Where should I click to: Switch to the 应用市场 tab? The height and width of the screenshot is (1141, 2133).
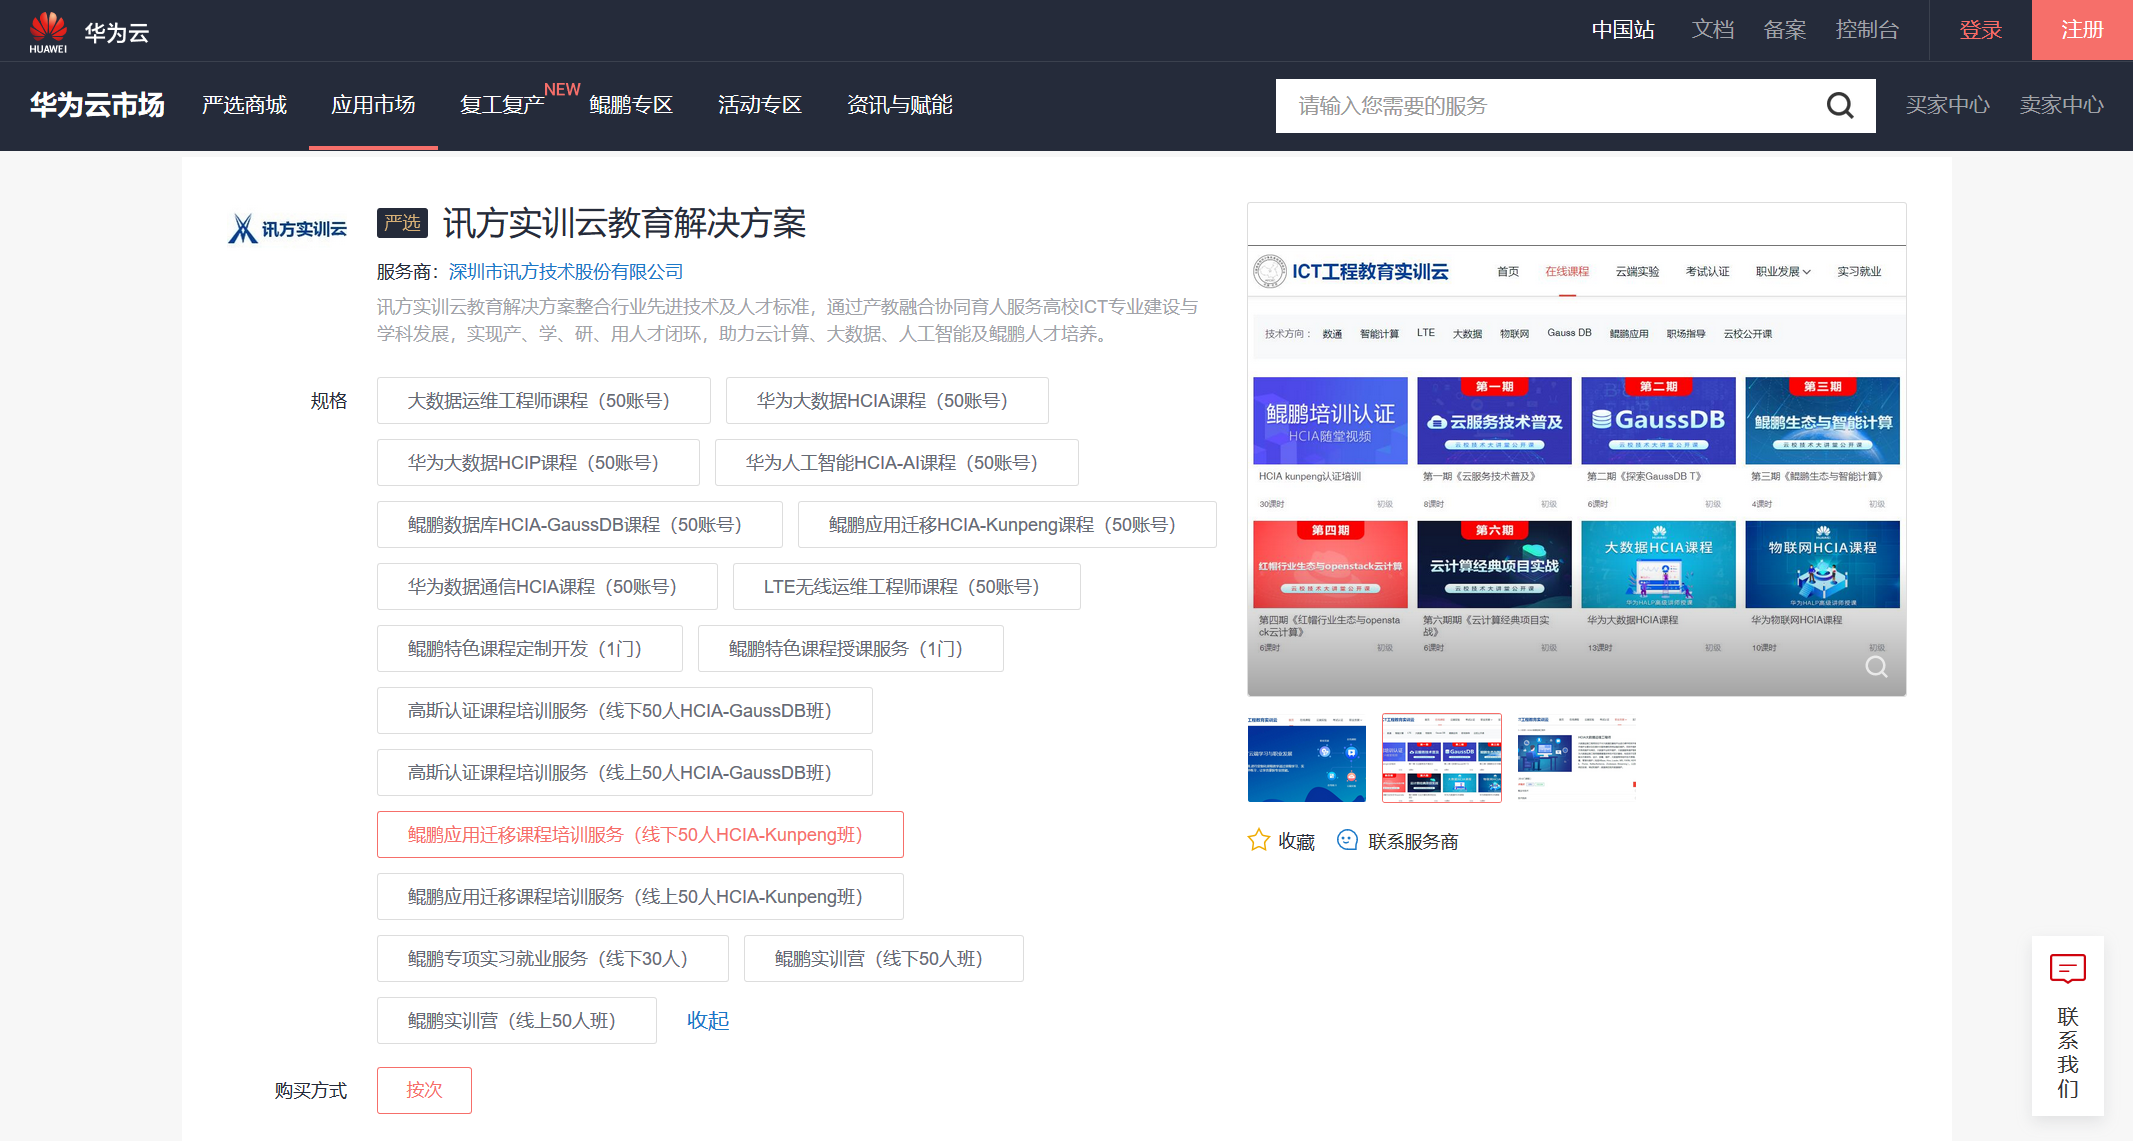pos(373,105)
